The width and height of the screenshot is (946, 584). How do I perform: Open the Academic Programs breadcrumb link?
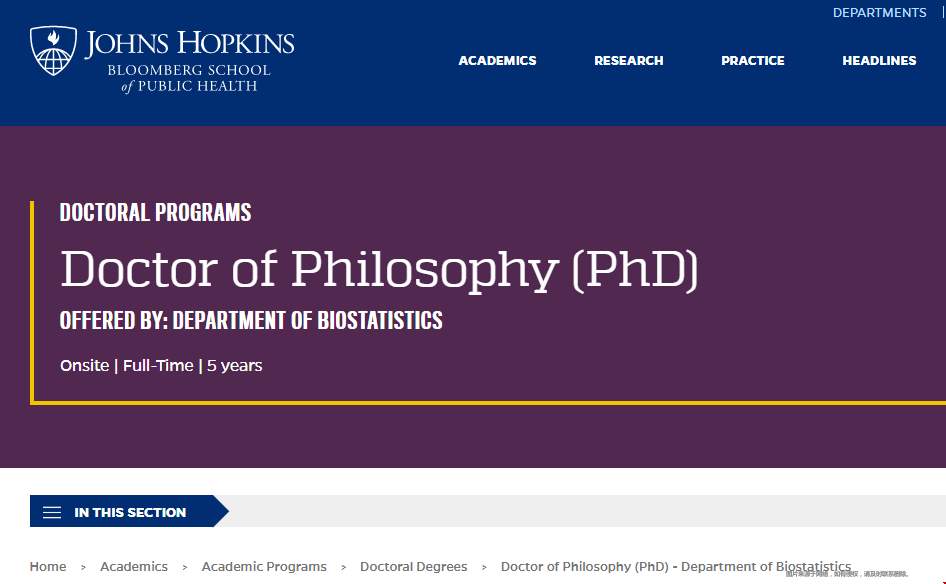click(264, 567)
